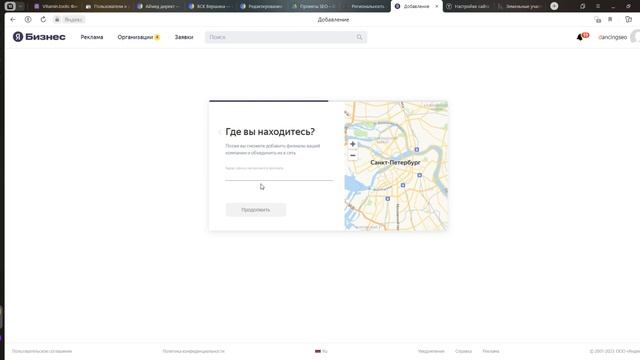Open notifications via the bell icon
The height and width of the screenshot is (360, 640).
point(580,37)
